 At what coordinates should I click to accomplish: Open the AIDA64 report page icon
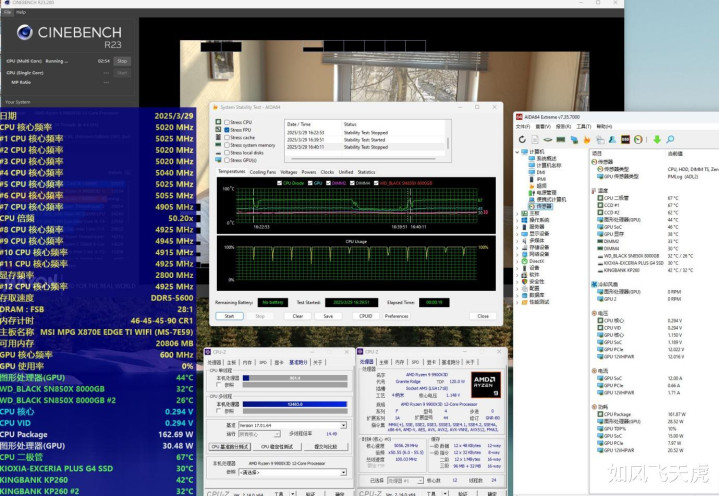coord(535,139)
